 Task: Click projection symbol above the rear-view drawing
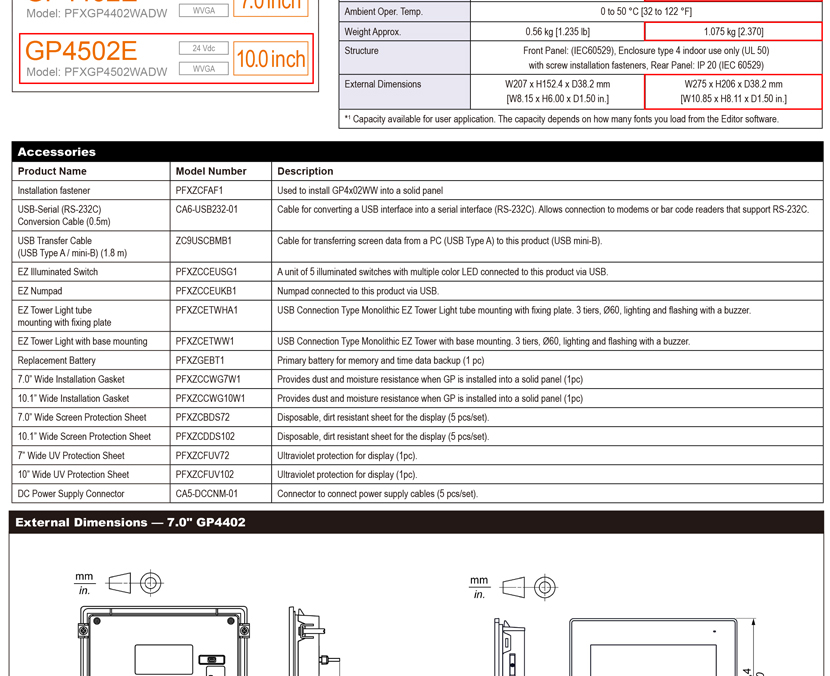coord(135,583)
